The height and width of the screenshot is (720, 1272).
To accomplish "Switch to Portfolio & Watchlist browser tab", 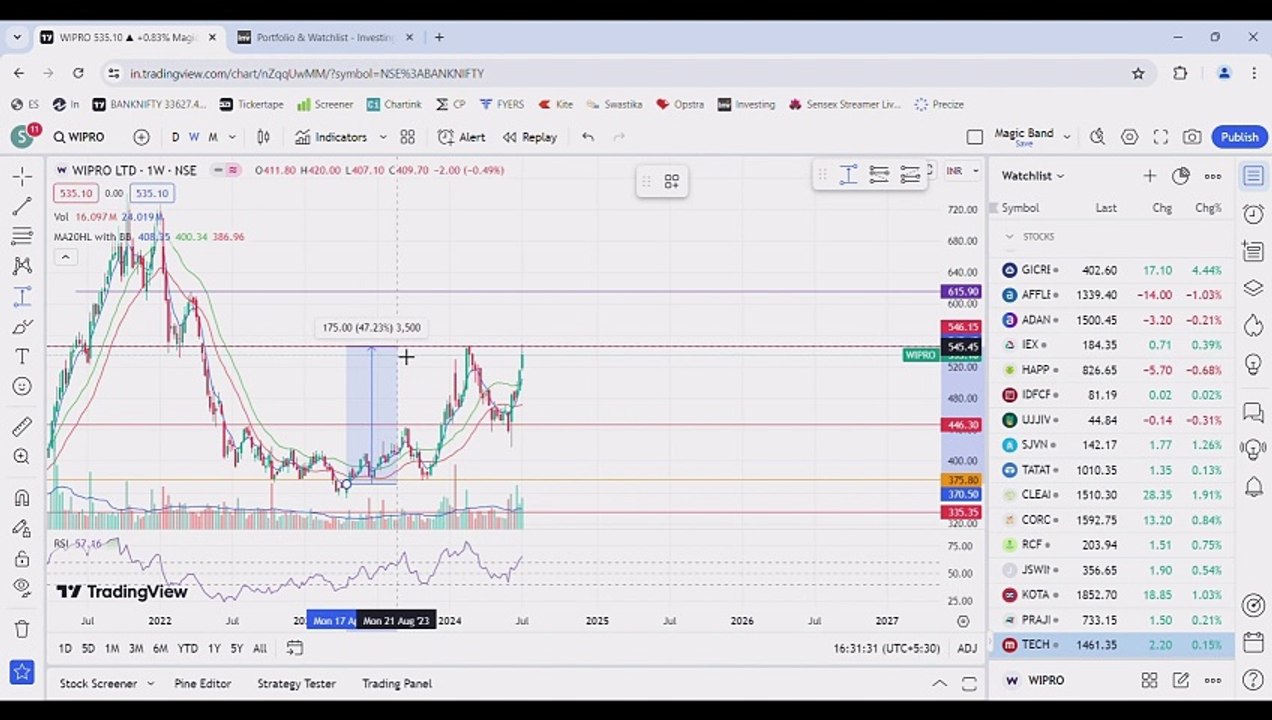I will (x=325, y=37).
